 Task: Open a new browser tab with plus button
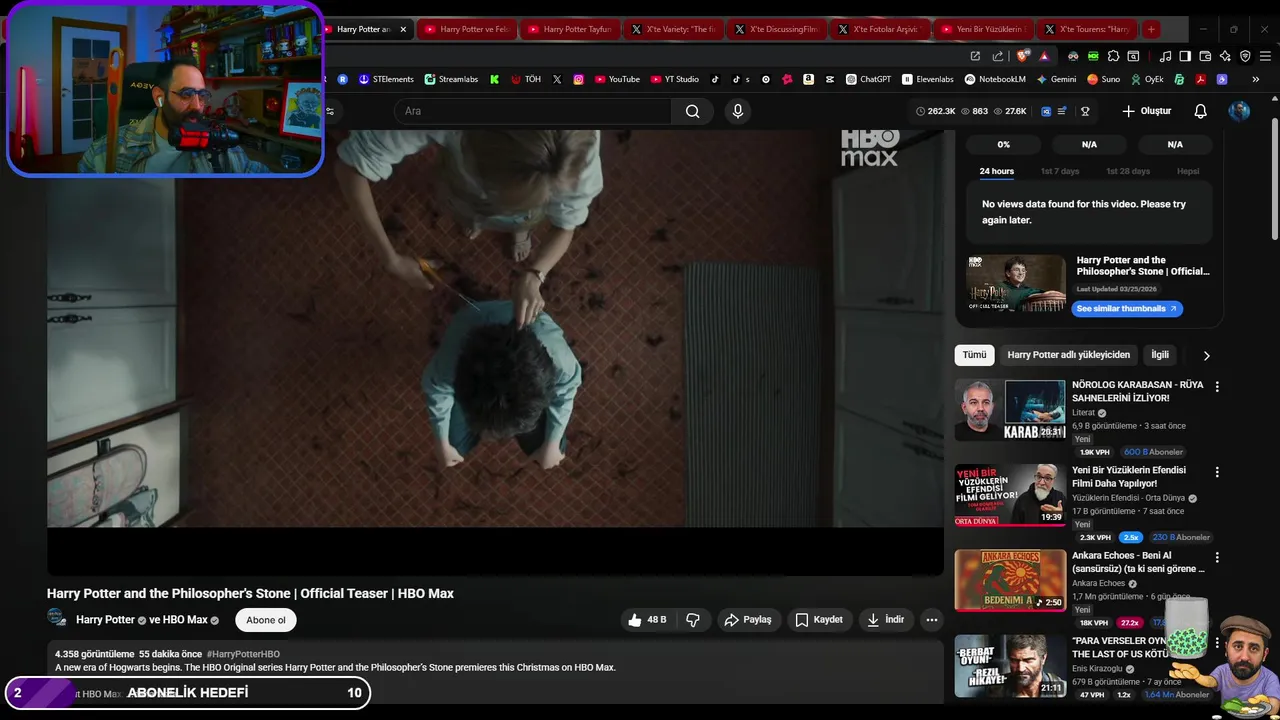(x=1151, y=29)
